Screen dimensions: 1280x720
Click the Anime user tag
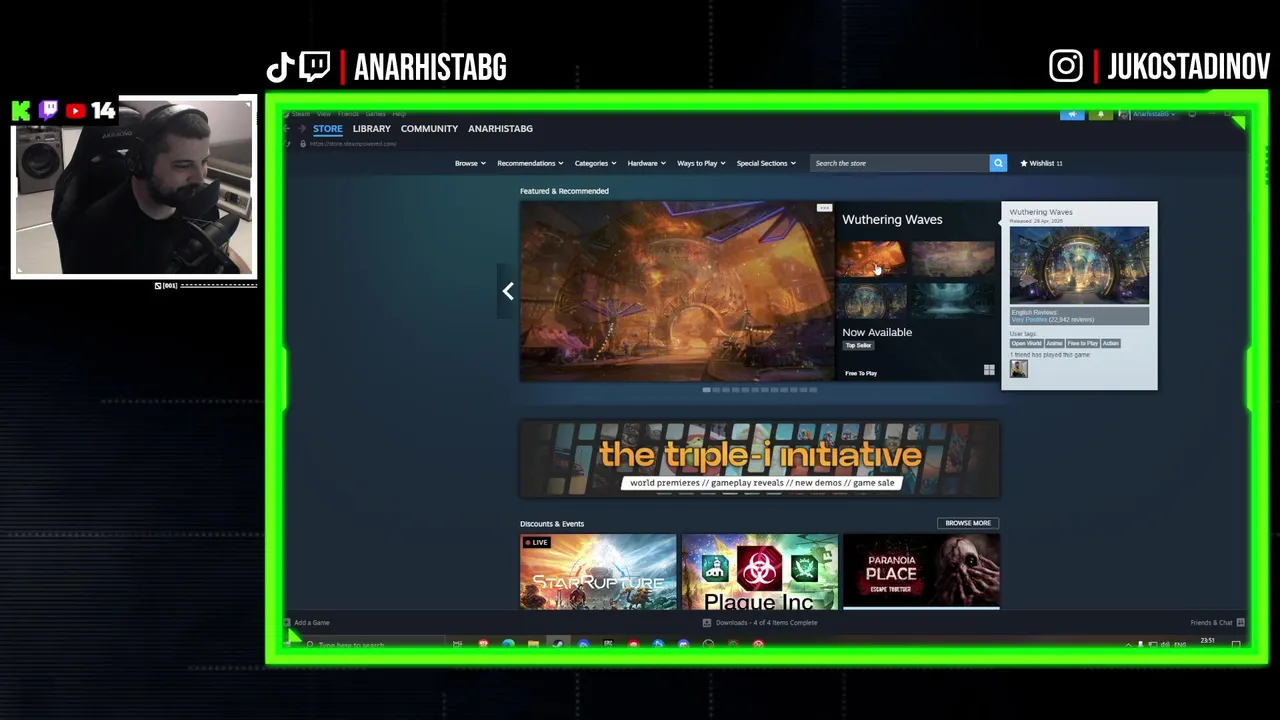tap(1054, 343)
